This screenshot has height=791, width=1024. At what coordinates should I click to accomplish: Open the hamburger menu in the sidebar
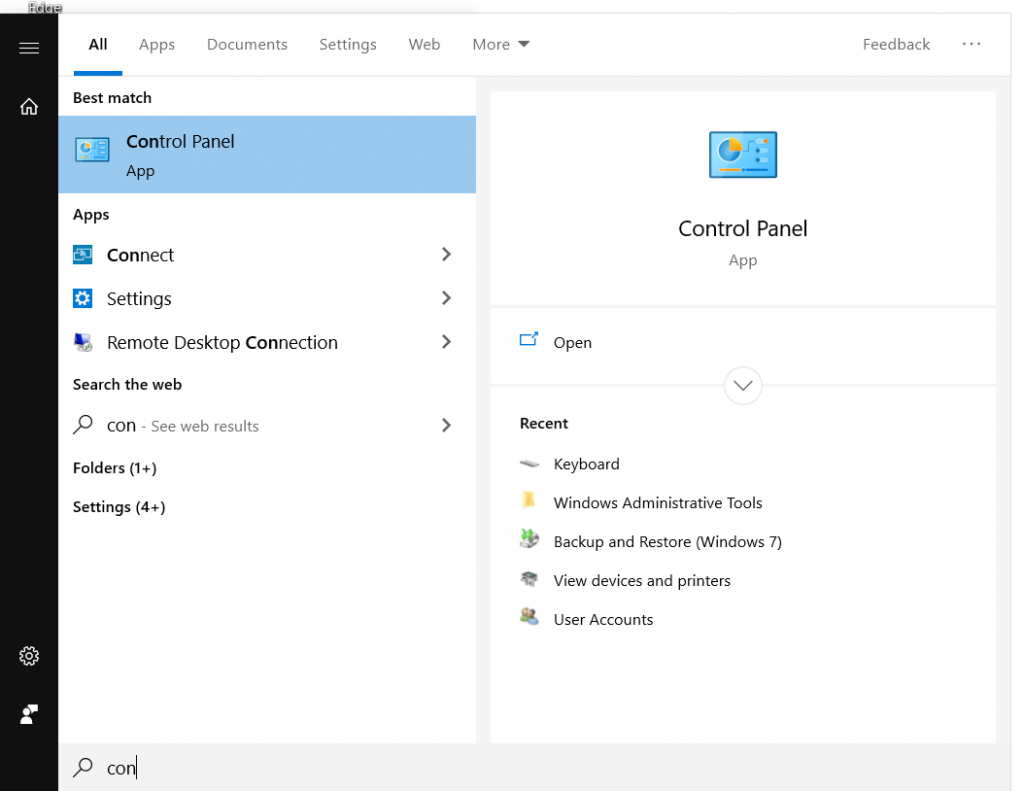(29, 48)
